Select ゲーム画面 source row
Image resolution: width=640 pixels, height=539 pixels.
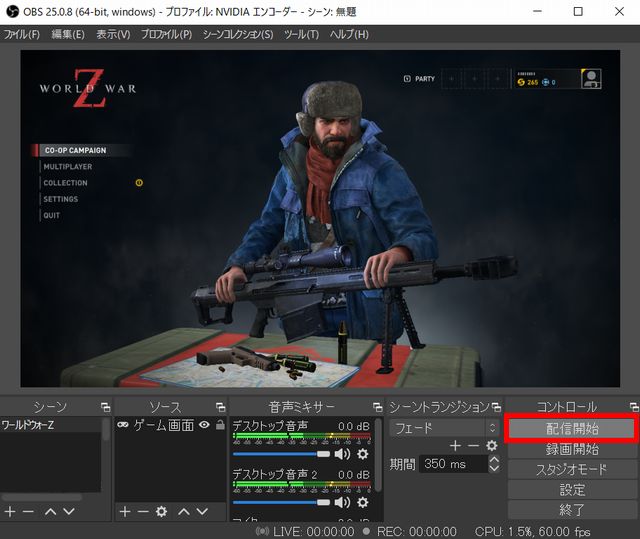click(x=171, y=425)
